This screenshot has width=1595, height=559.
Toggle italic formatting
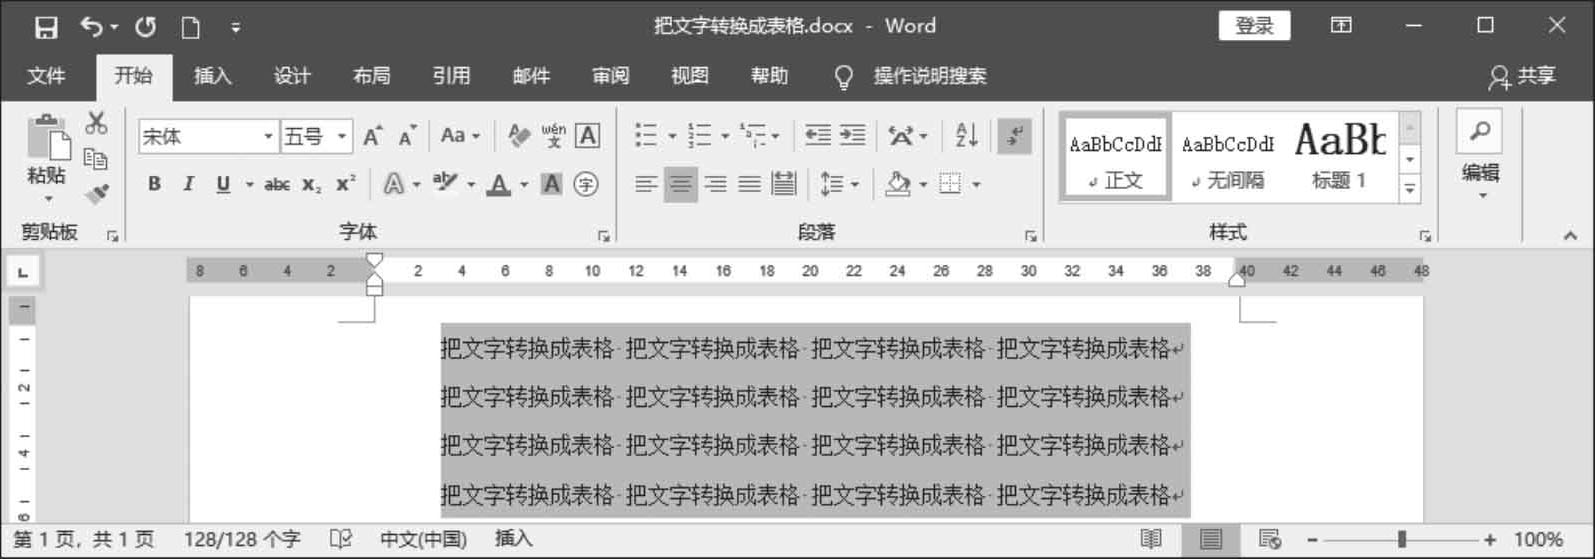tap(188, 184)
